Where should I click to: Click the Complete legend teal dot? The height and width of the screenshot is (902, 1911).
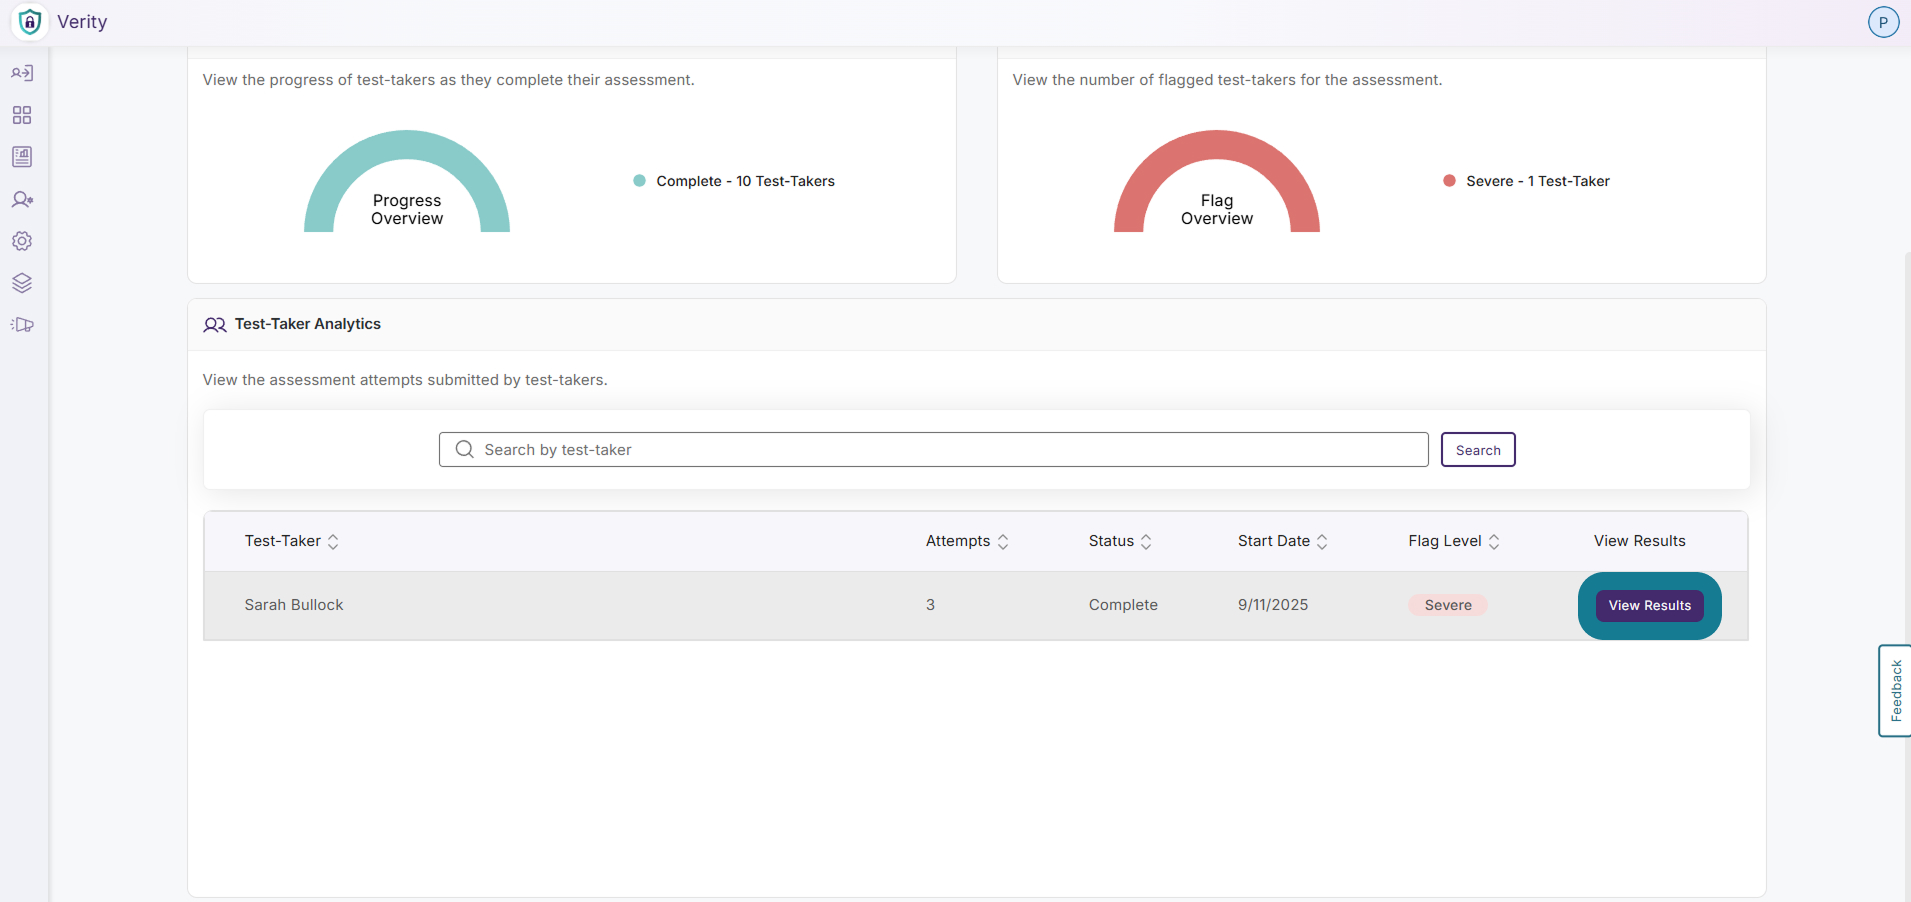(639, 181)
